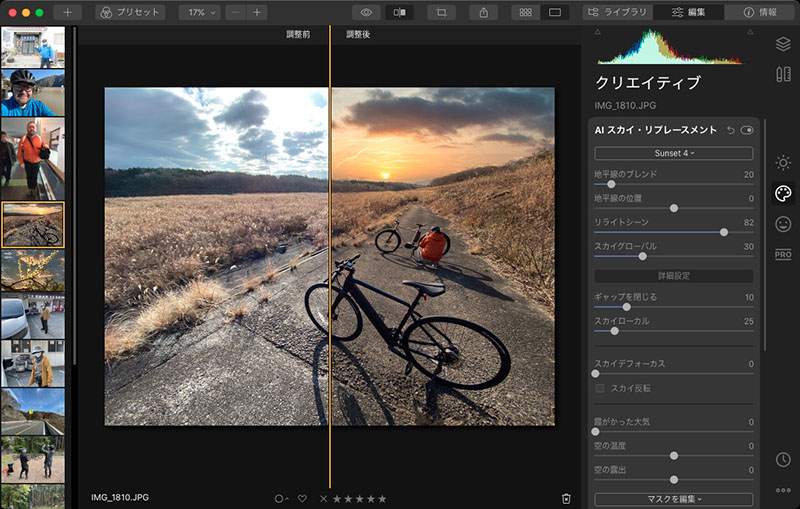Zoom out with the minus button
Screen dimensions: 800x509
236,12
